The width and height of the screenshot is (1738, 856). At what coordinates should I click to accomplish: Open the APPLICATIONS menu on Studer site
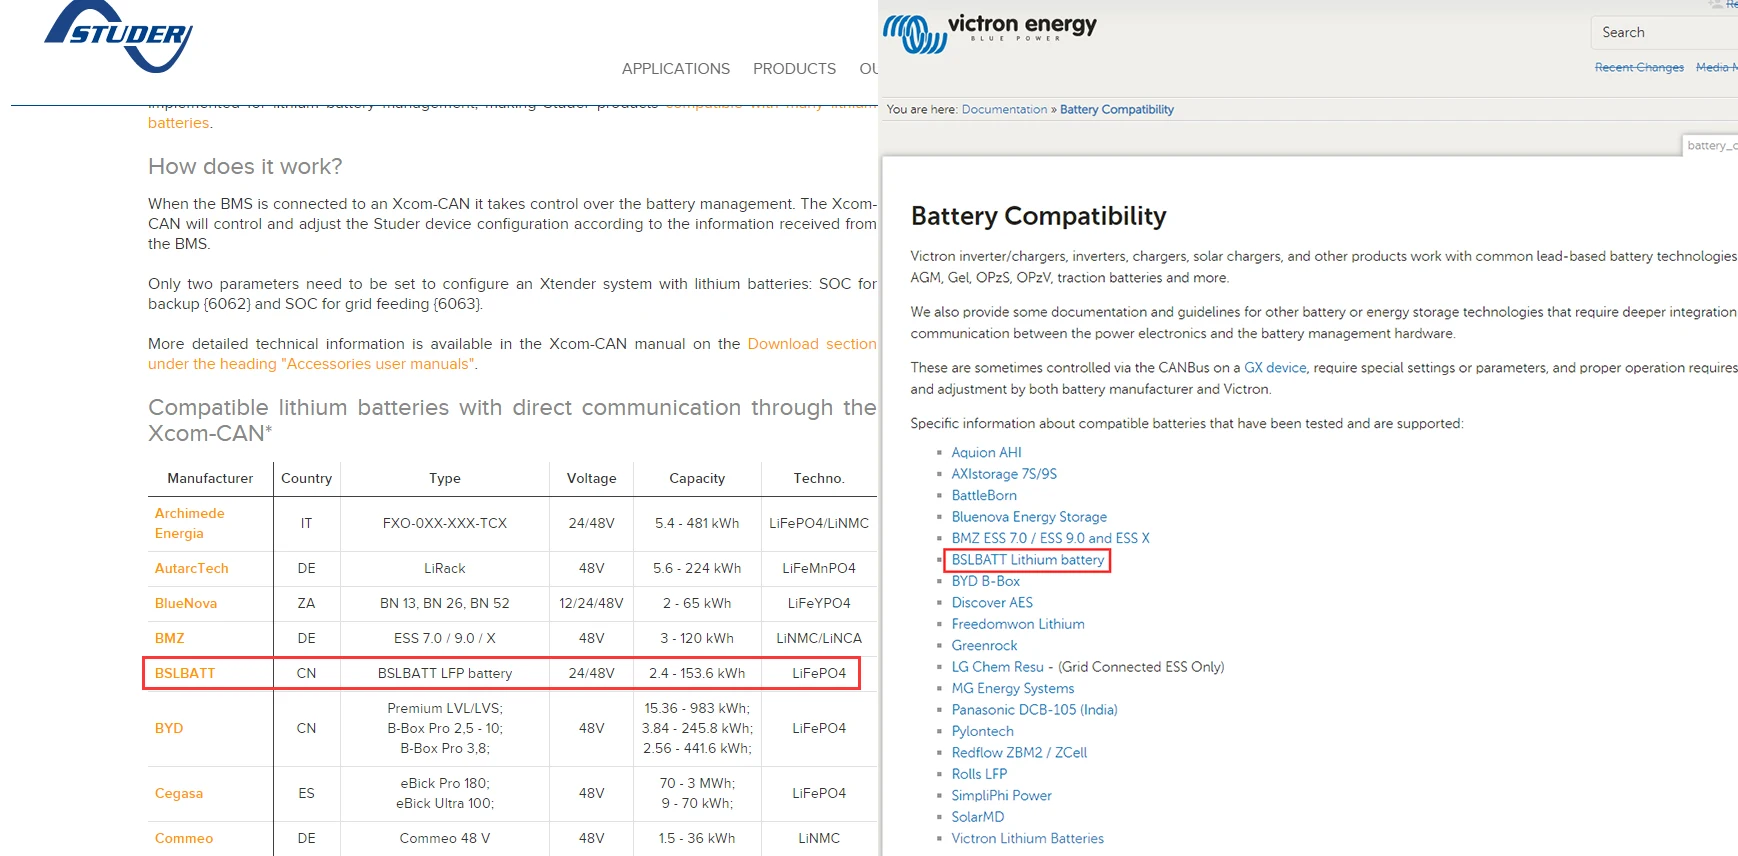(x=676, y=69)
